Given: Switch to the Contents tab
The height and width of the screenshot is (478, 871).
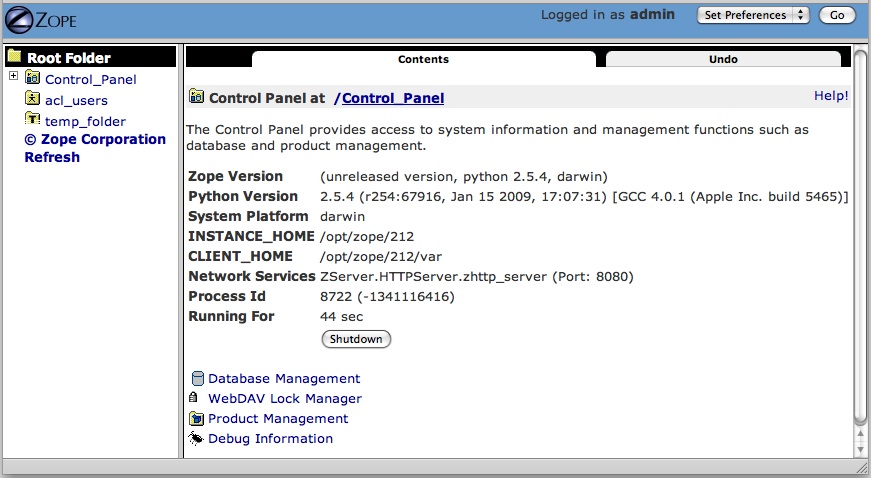Looking at the screenshot, I should [x=423, y=59].
